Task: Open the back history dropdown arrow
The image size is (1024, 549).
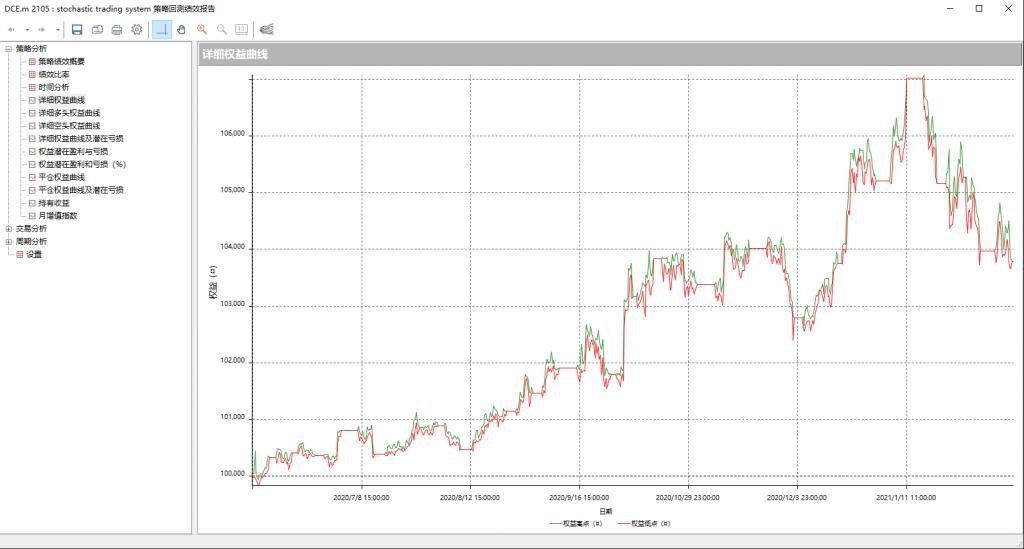Action: pos(27,29)
